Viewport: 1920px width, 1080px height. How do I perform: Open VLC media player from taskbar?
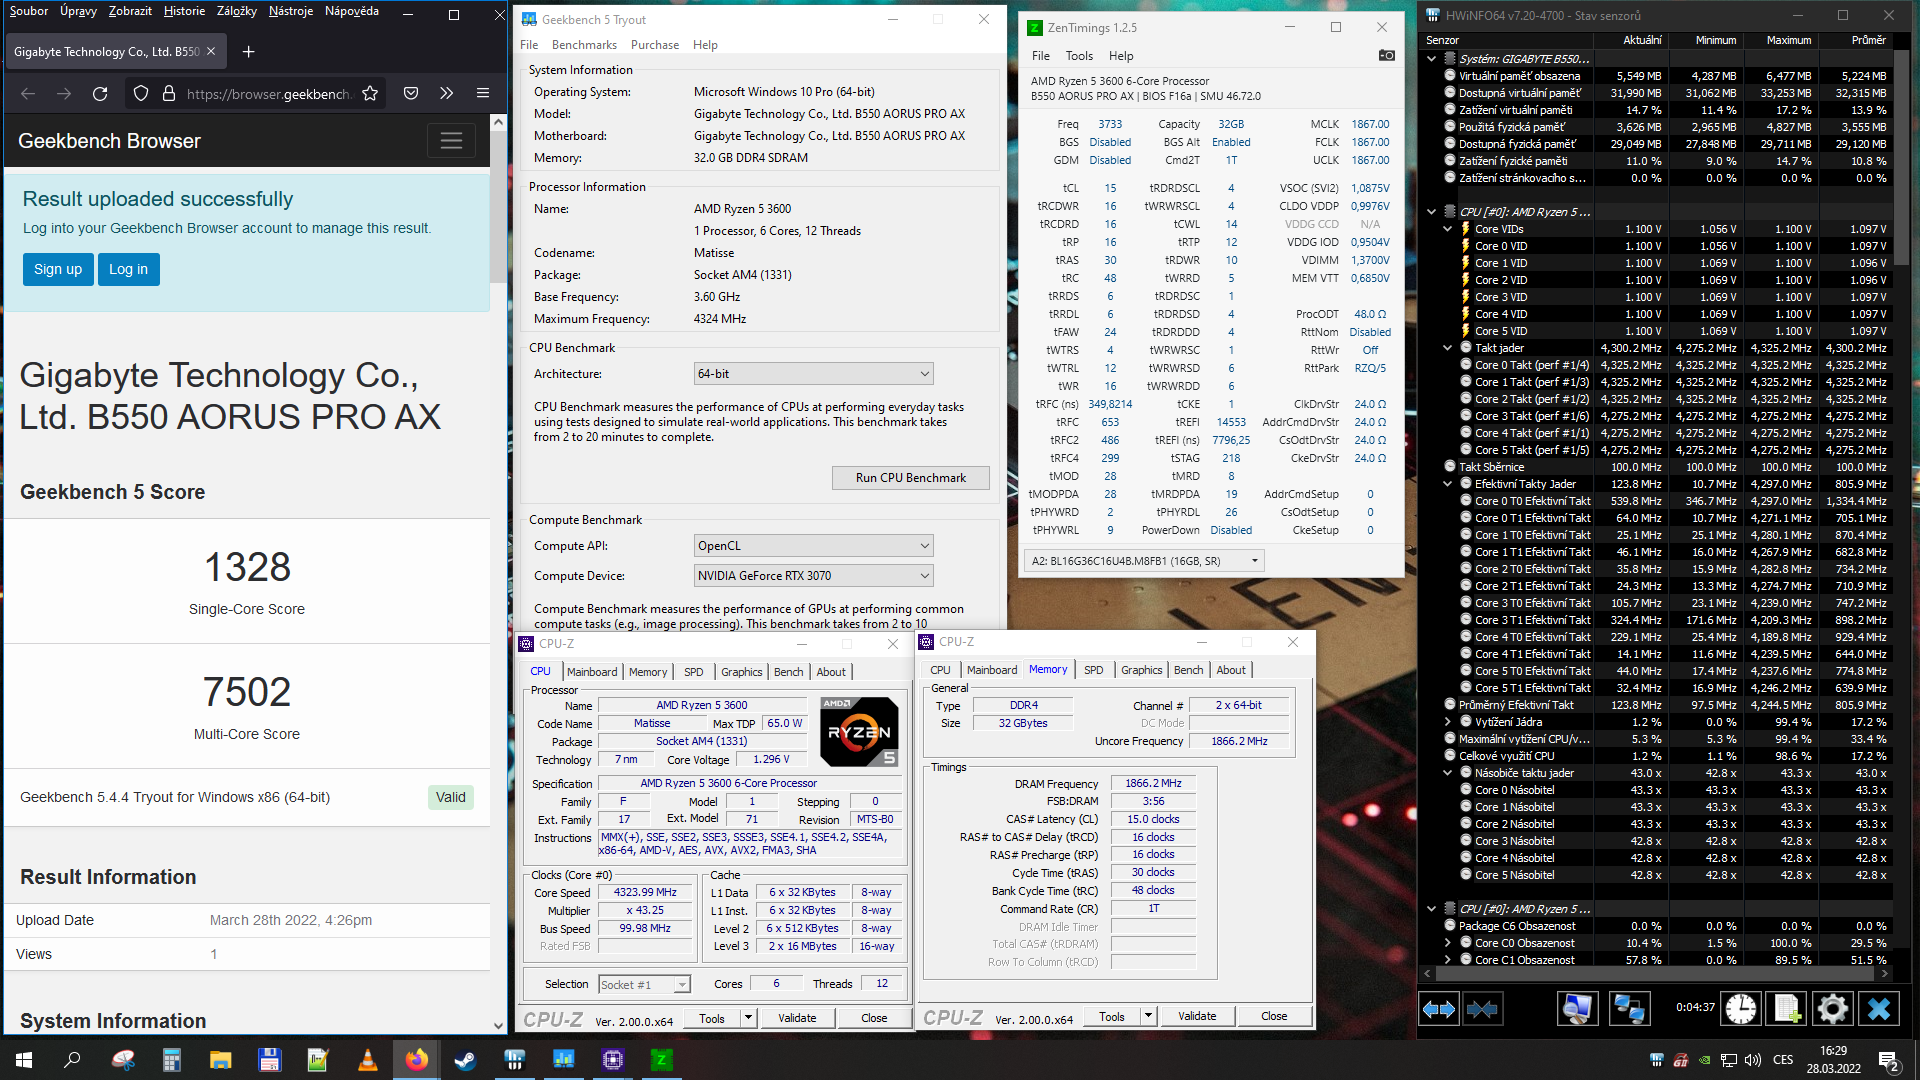(368, 1060)
